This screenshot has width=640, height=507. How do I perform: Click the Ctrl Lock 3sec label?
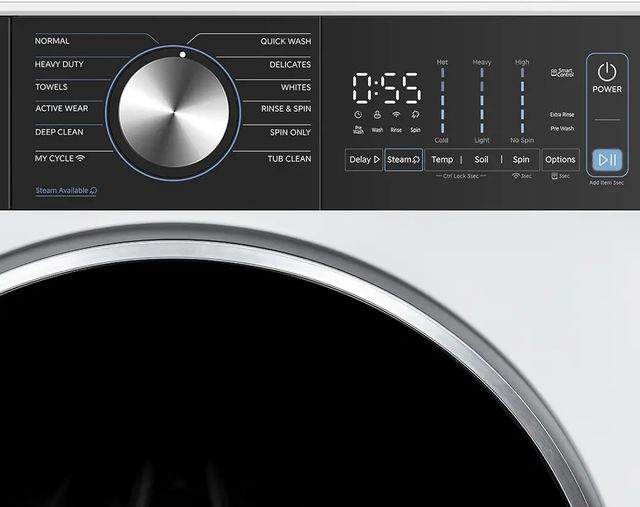tap(461, 176)
